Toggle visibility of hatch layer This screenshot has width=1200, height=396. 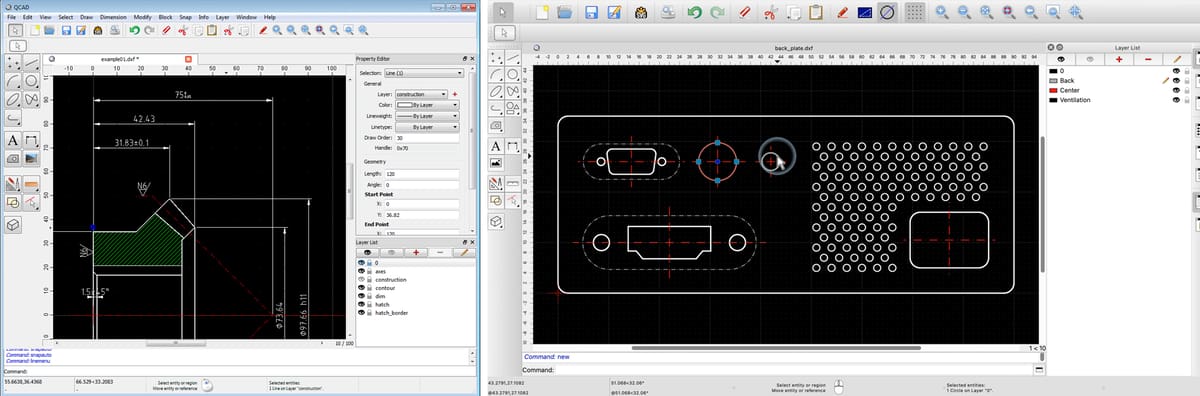(x=361, y=304)
